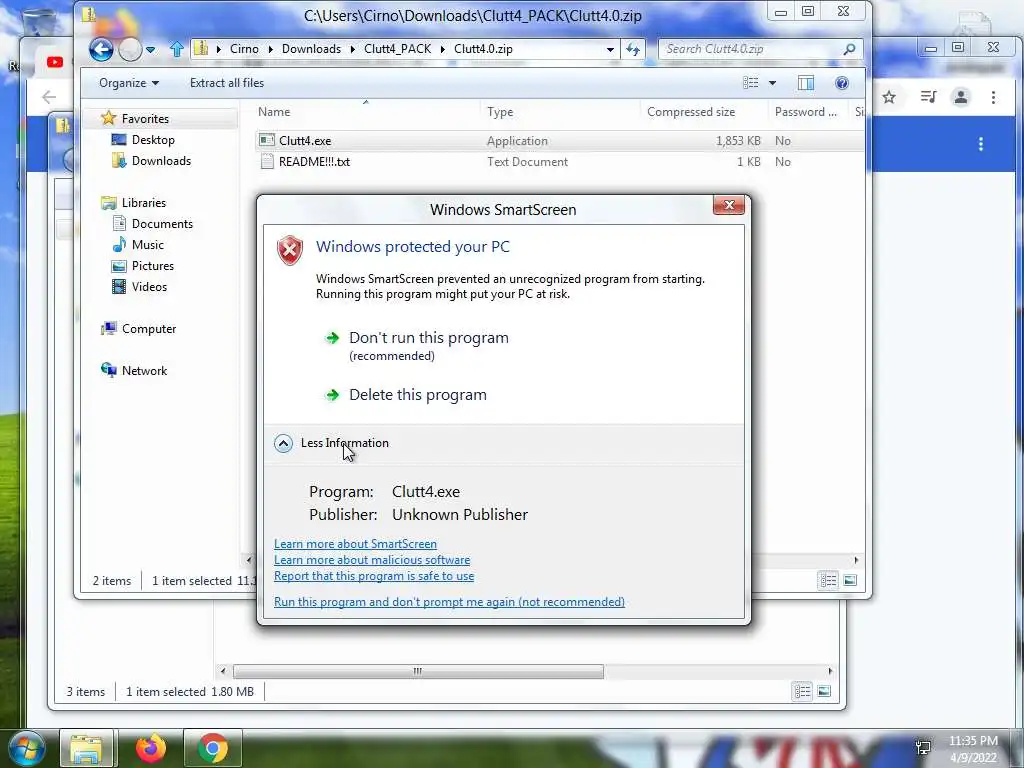Screen dimensions: 1024x768
Task: Sort by Password column header
Action: [805, 112]
